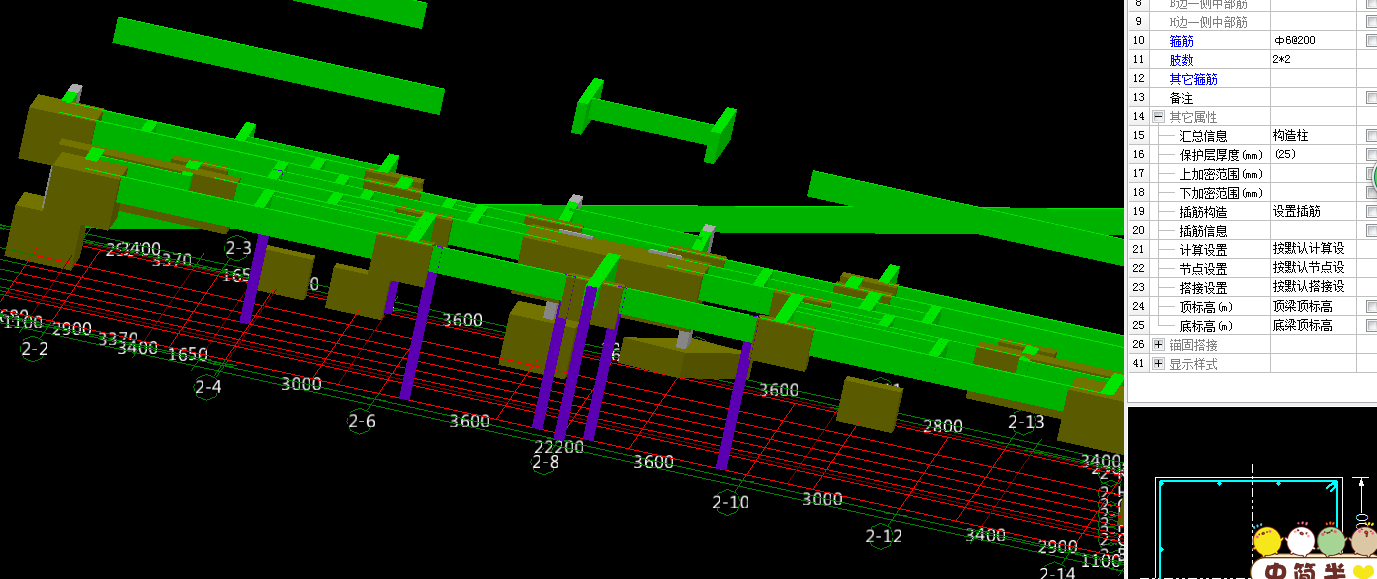
Task: Click axis label 2-3 in 3D view
Action: pos(239,247)
